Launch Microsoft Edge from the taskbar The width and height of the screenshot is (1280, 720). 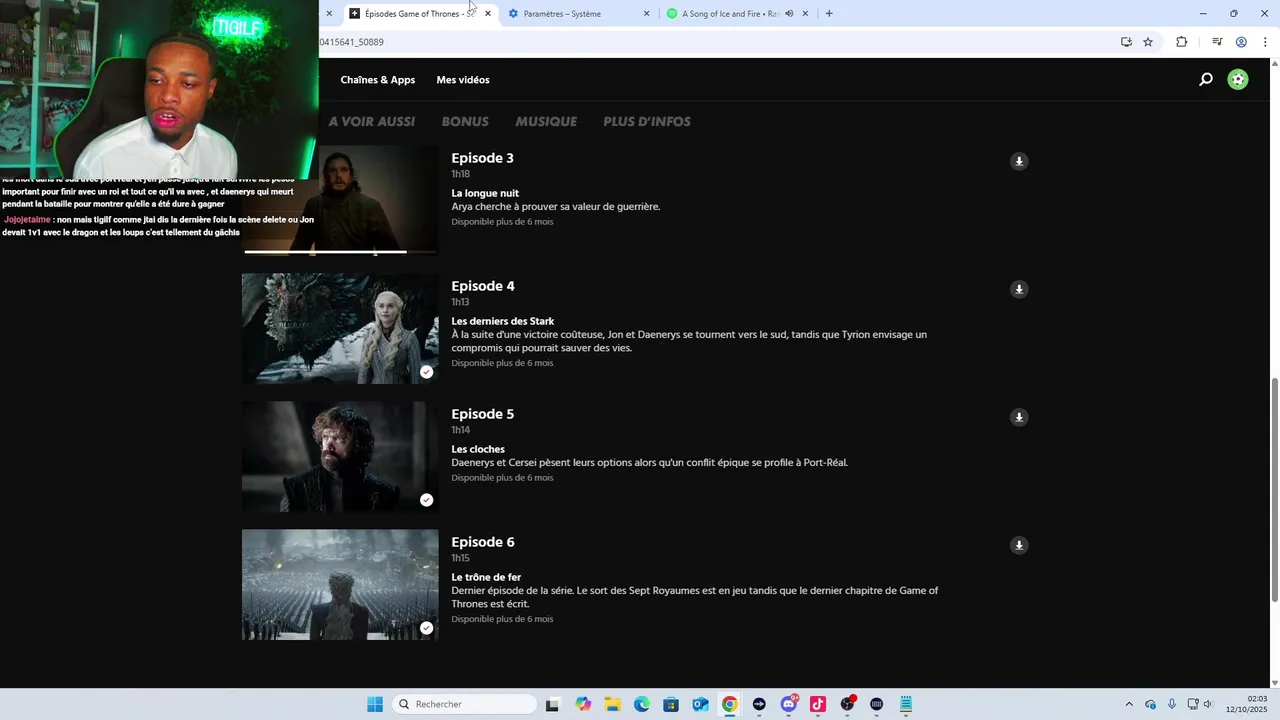642,704
